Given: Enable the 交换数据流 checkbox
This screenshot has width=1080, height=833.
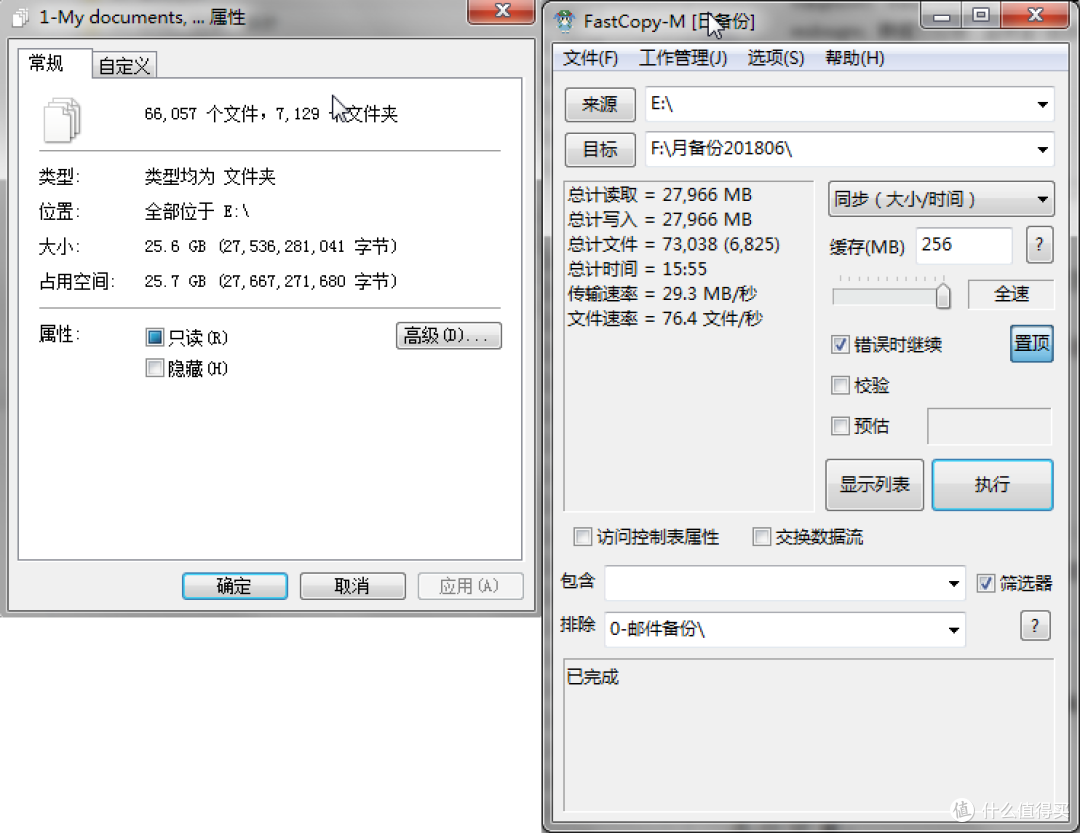Looking at the screenshot, I should coord(761,537).
